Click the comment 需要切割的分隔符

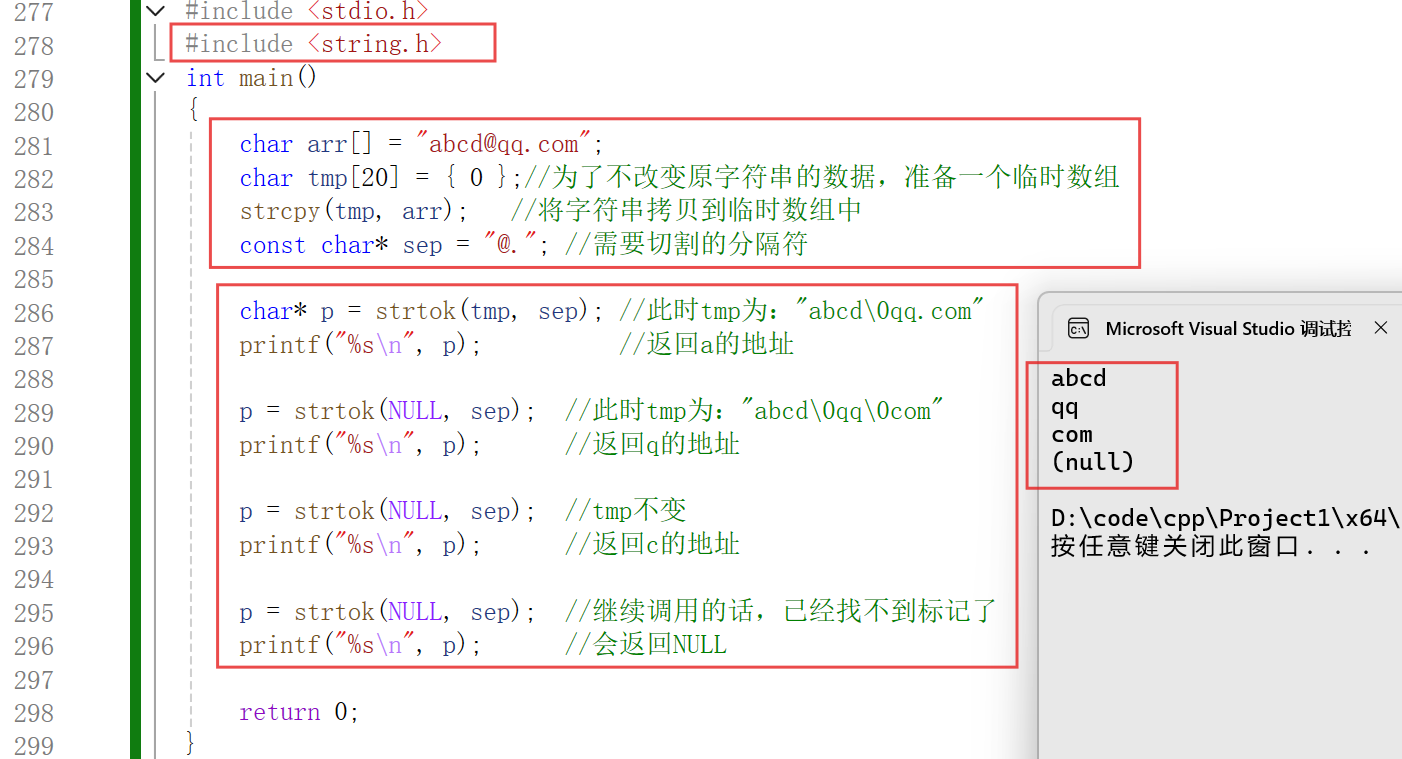click(x=686, y=245)
